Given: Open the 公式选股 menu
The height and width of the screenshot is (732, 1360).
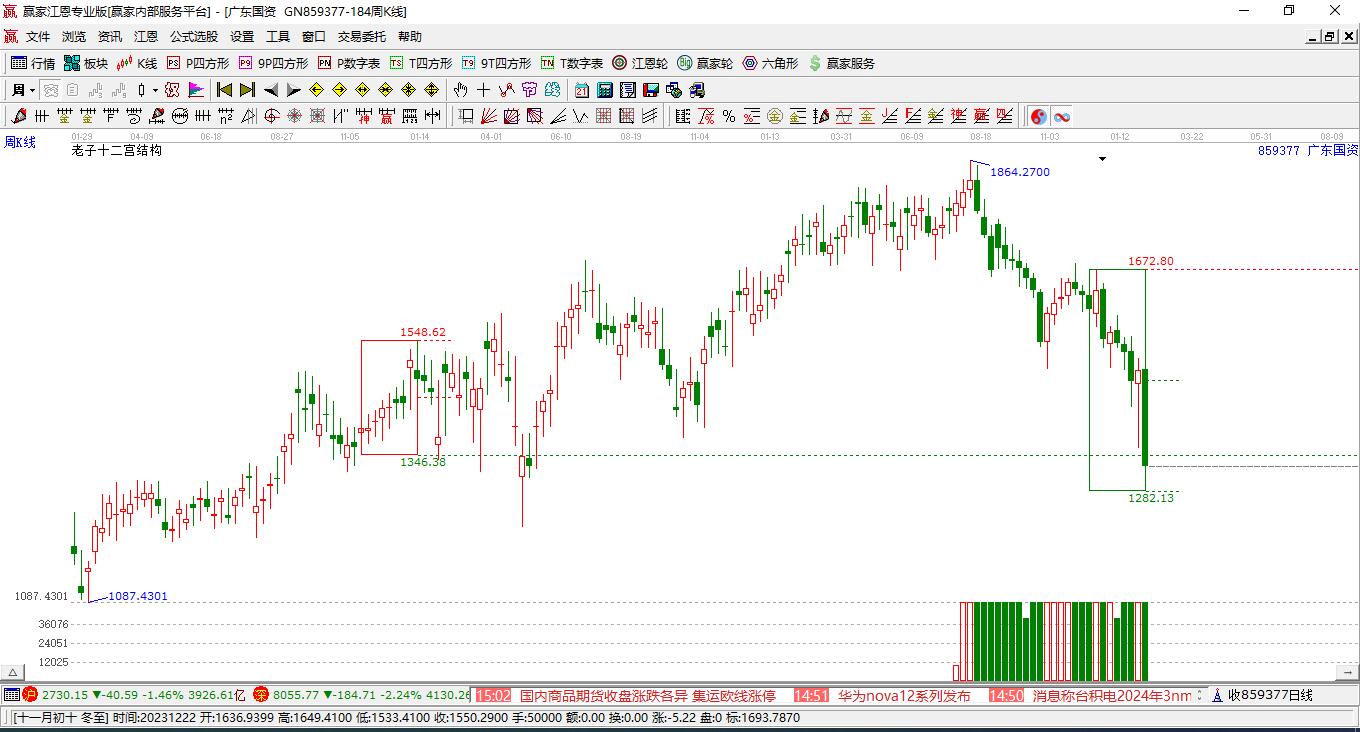Looking at the screenshot, I should (194, 37).
